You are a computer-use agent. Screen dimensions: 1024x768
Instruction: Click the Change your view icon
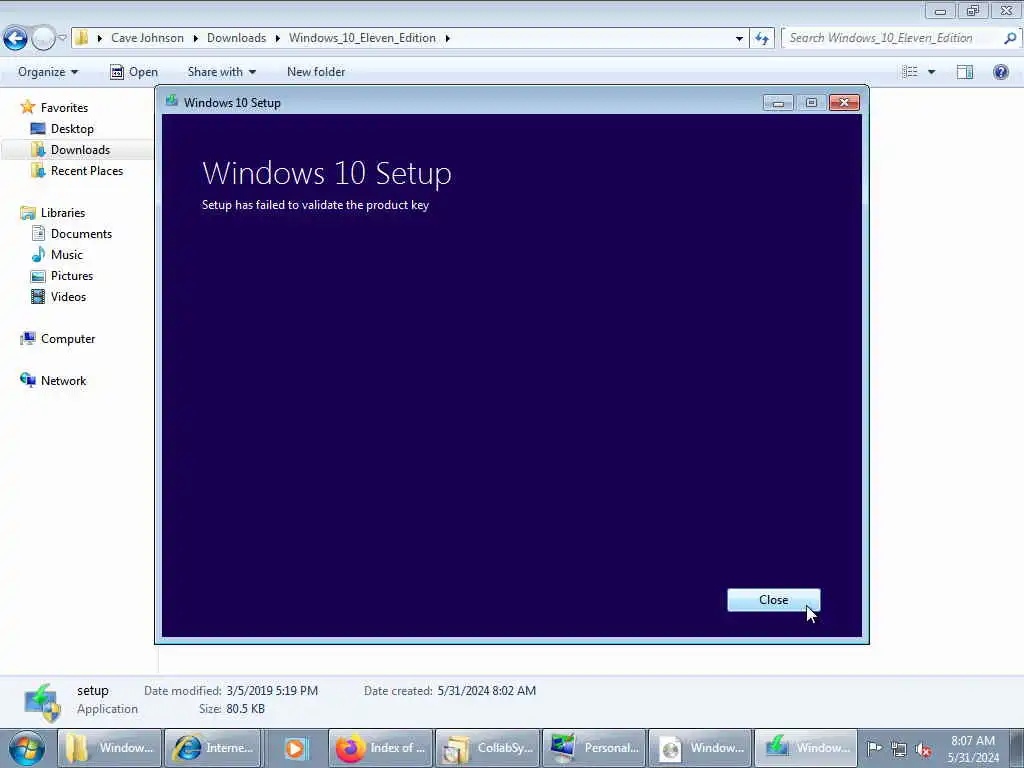[910, 72]
